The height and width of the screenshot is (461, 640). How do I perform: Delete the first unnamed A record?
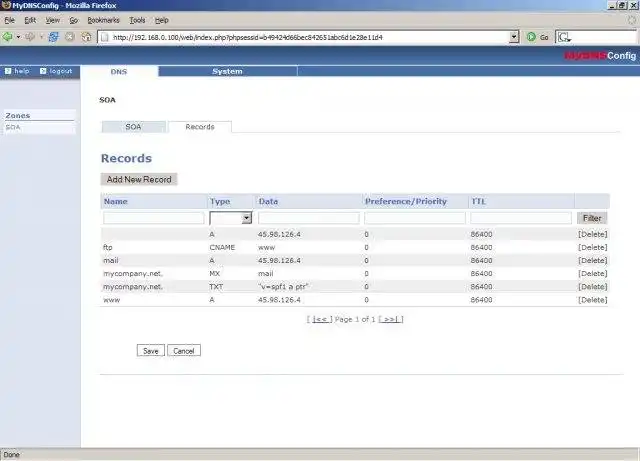(x=593, y=234)
